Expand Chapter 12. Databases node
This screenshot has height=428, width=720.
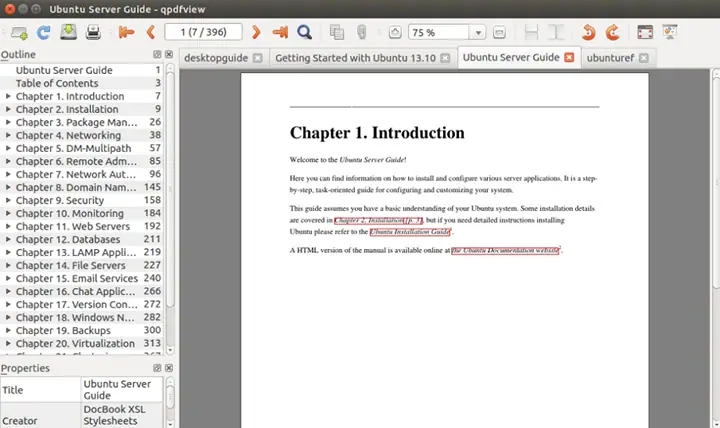point(8,239)
